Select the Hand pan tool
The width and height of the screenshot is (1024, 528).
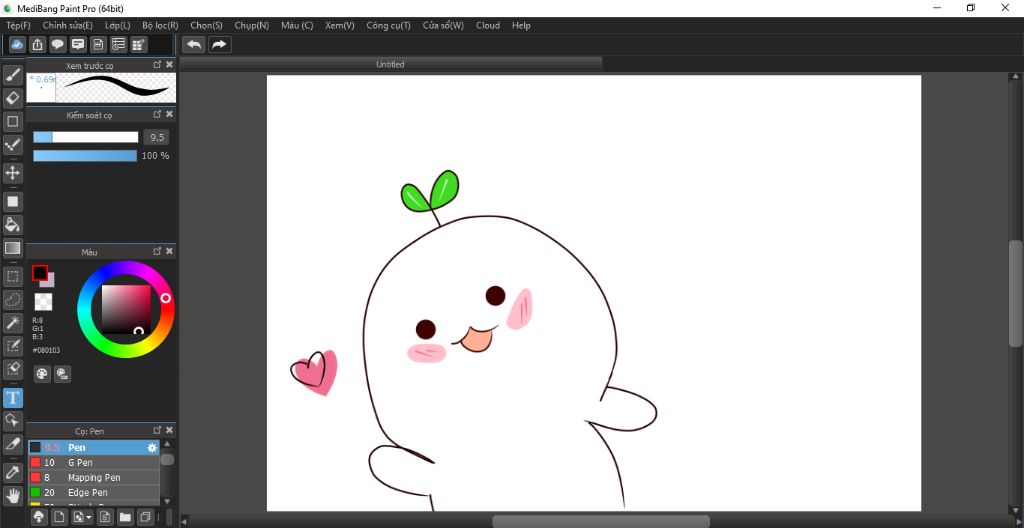click(x=12, y=495)
